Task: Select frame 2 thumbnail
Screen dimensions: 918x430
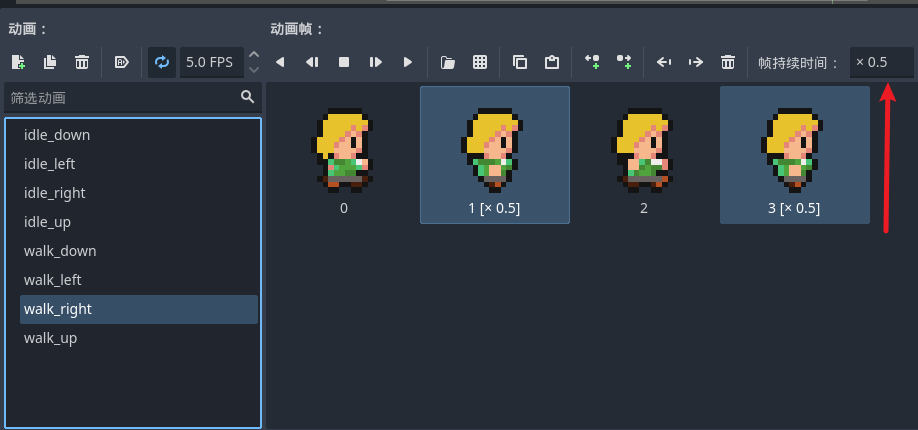Action: (644, 155)
